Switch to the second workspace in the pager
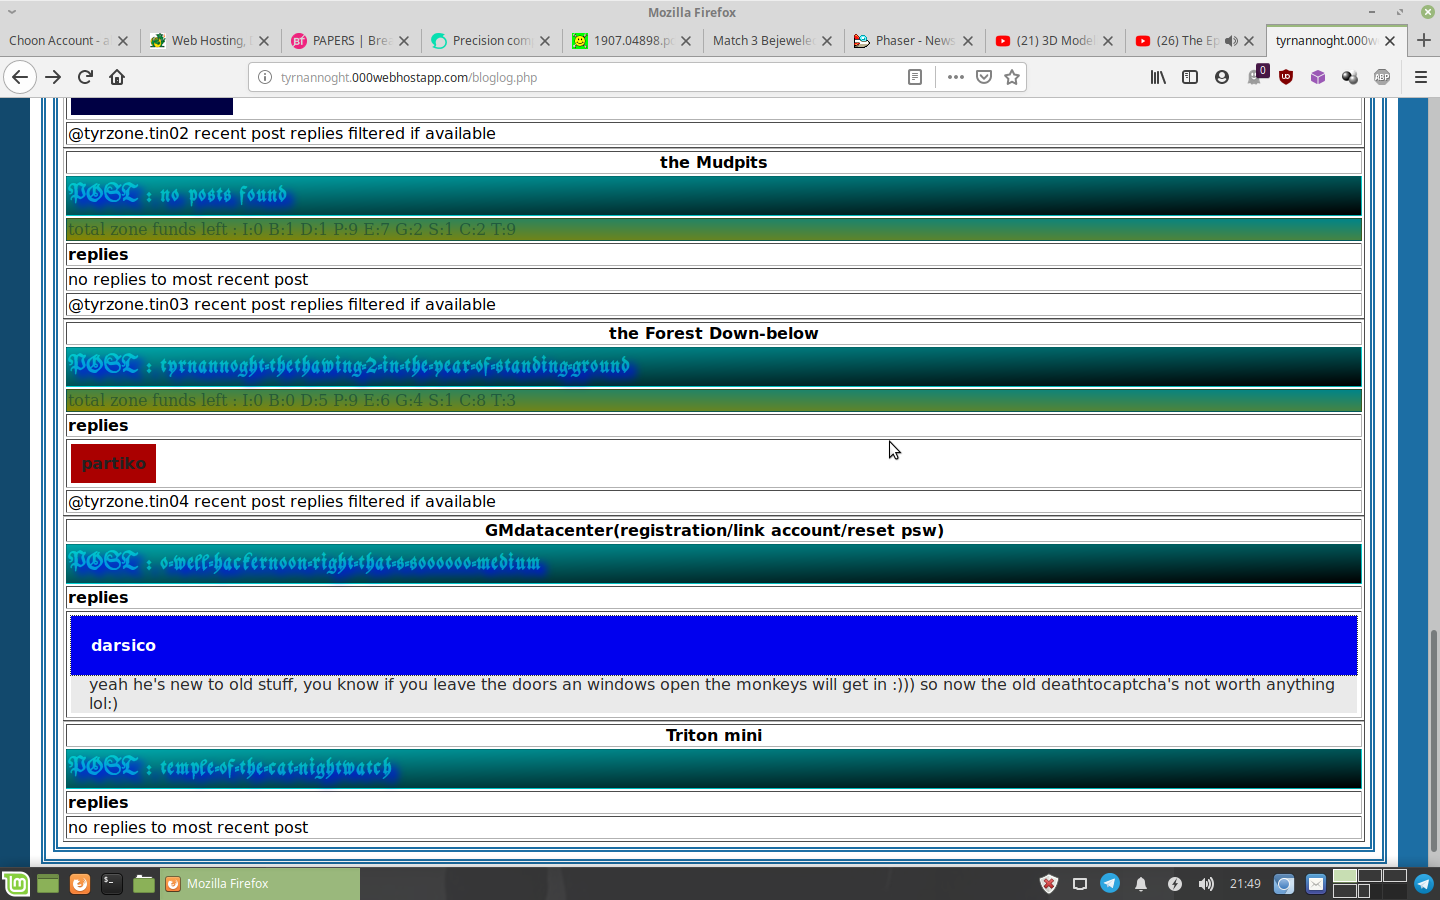 pyautogui.click(x=1370, y=876)
